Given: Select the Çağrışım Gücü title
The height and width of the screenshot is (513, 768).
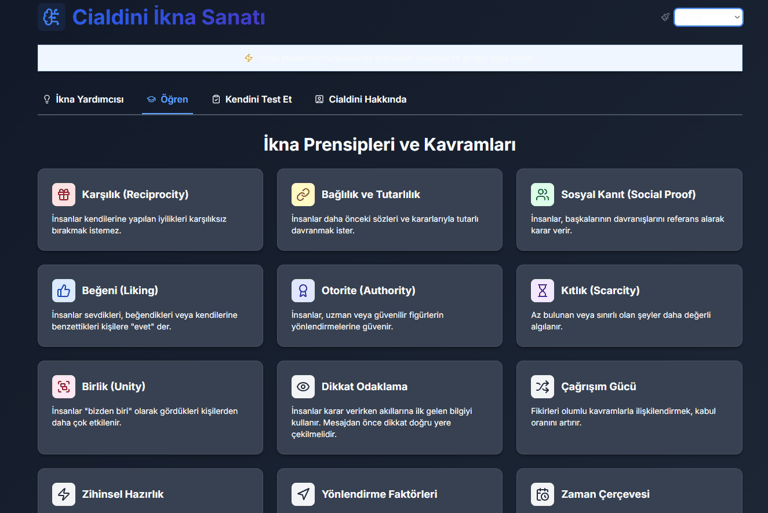Looking at the screenshot, I should pyautogui.click(x=599, y=387).
